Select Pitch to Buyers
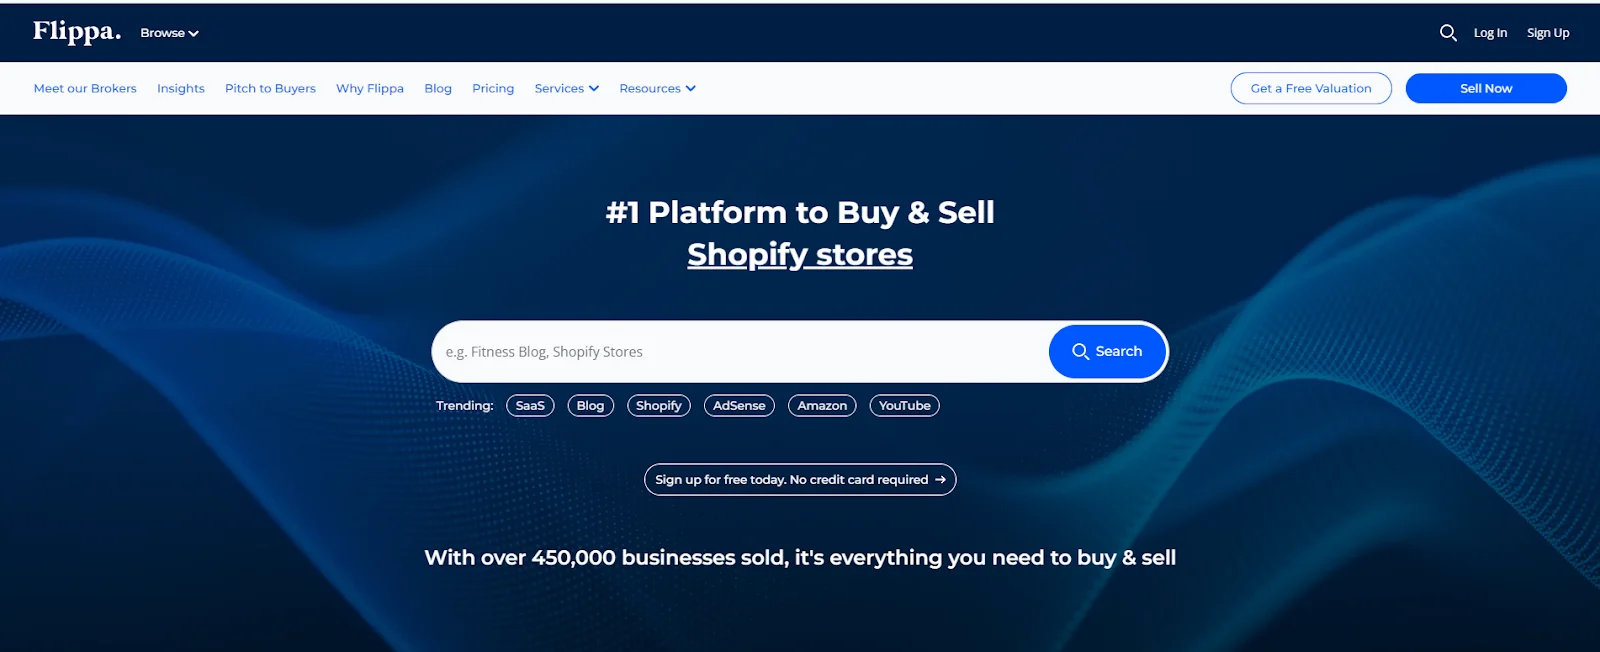The image size is (1600, 652). (270, 88)
